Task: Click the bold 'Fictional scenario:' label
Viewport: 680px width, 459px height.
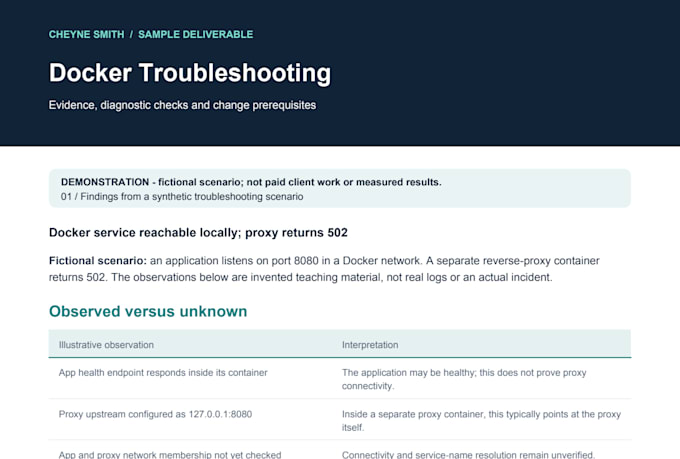Action: 98,261
